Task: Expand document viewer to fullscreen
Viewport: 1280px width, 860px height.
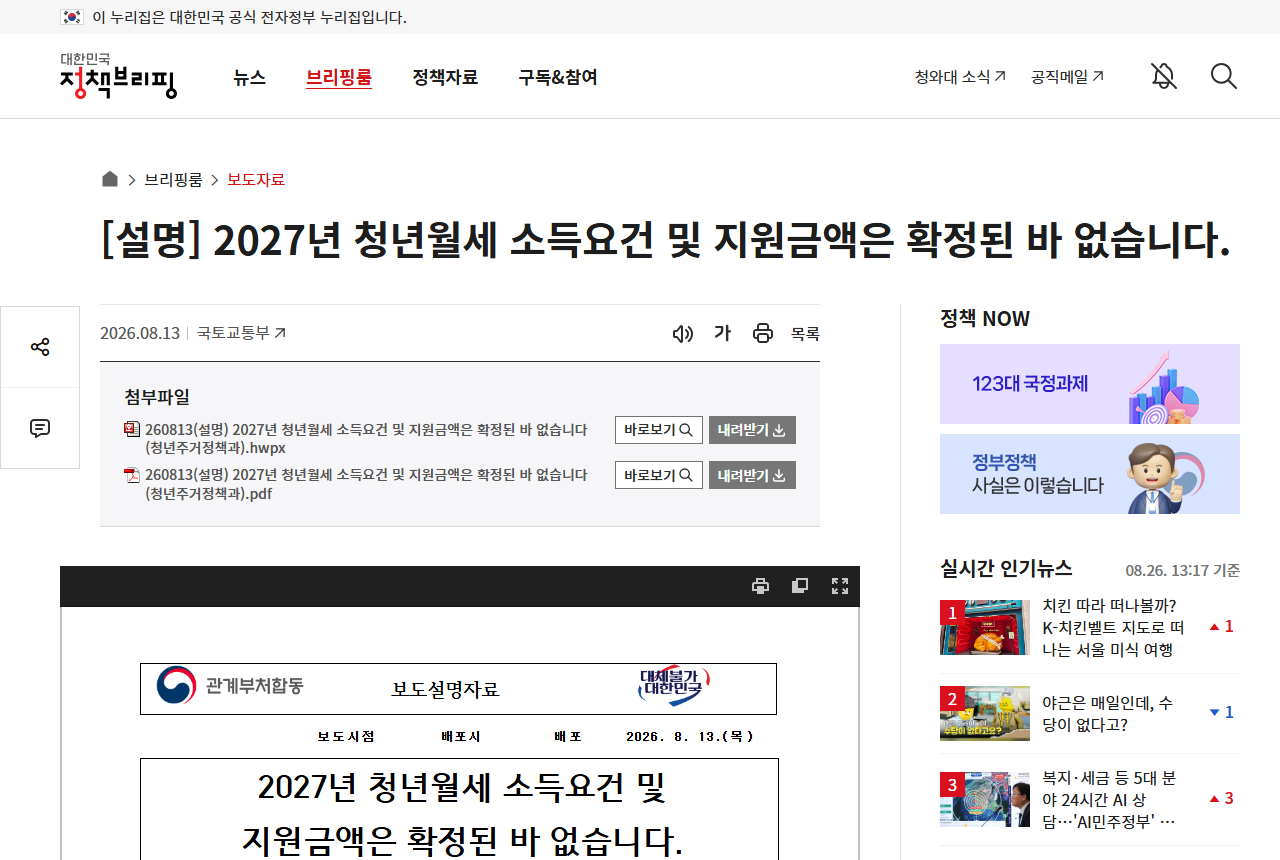Action: tap(840, 586)
